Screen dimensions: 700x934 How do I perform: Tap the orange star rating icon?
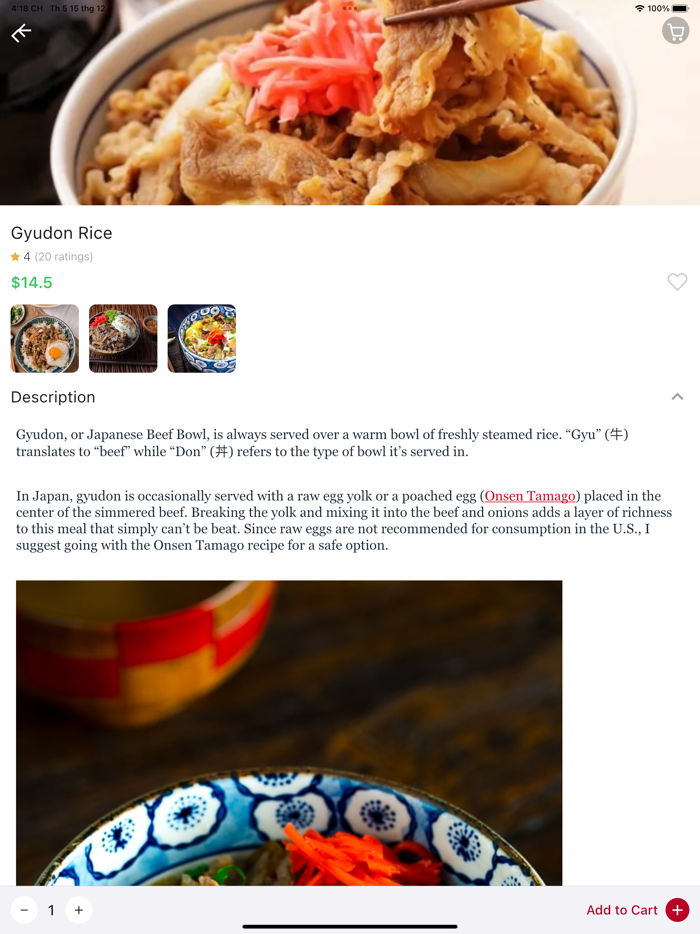(15, 257)
